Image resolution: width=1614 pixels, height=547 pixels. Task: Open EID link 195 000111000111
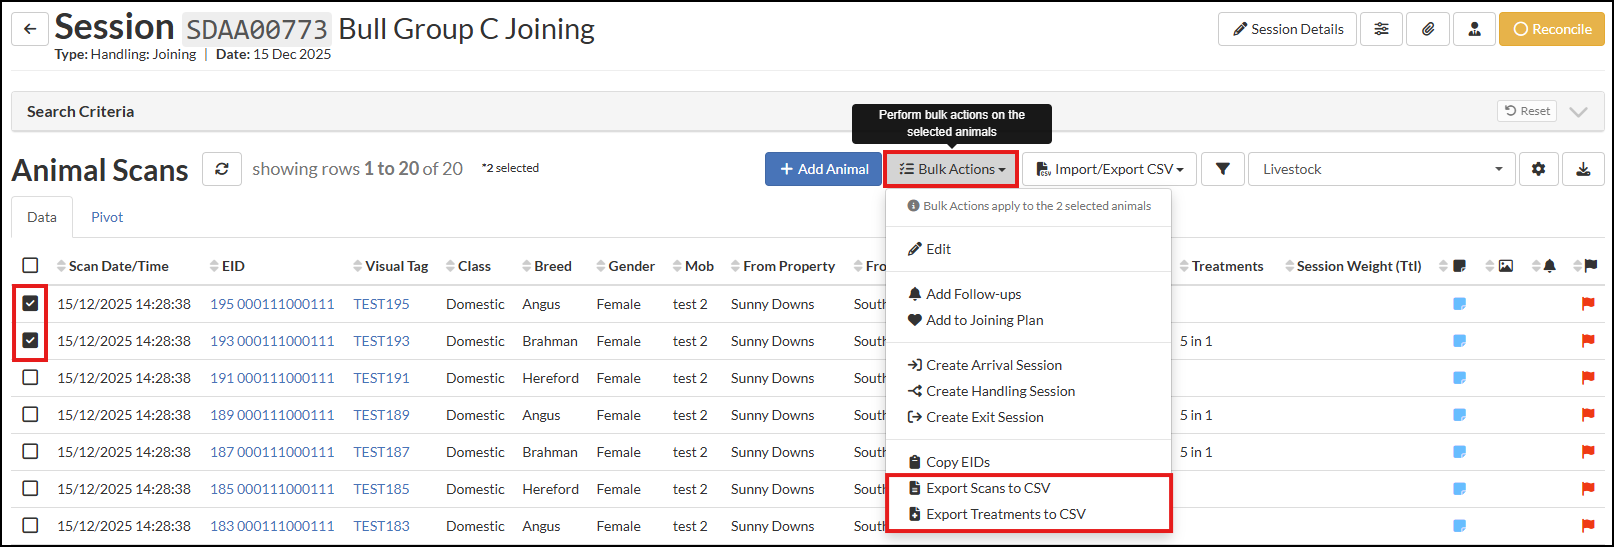point(272,304)
